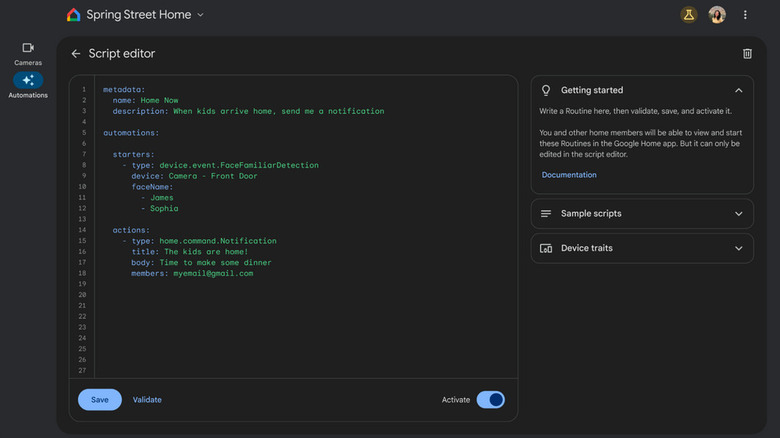
Task: Click the Sample scripts list icon
Action: coord(546,214)
